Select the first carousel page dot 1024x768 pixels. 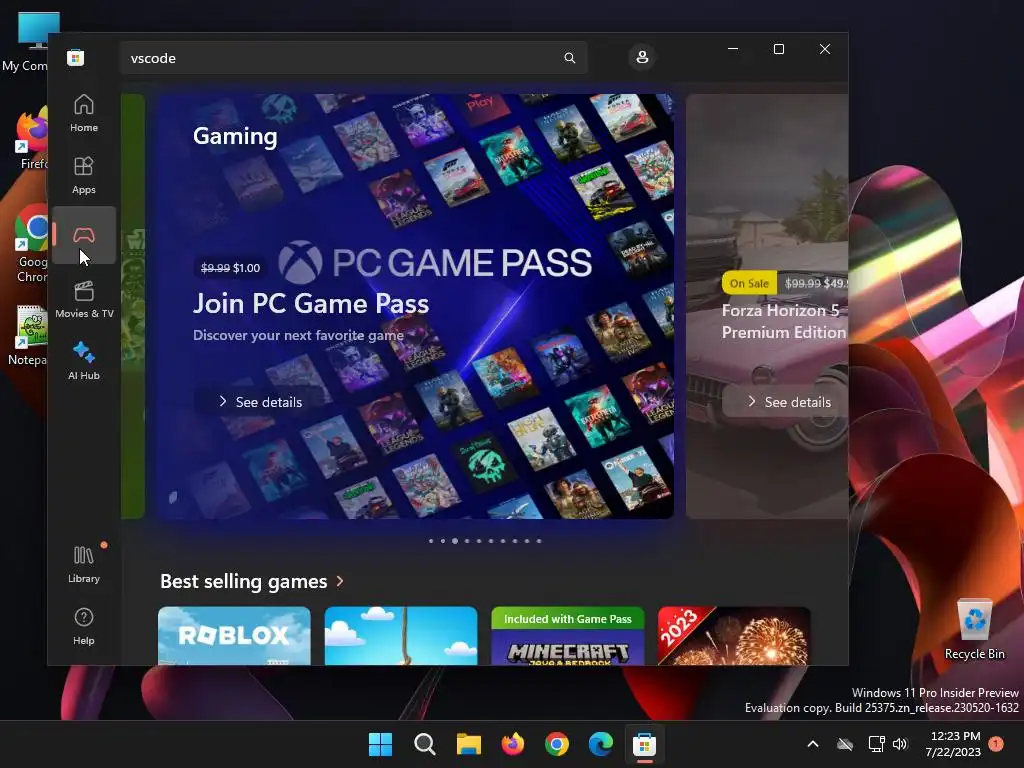[x=431, y=541]
